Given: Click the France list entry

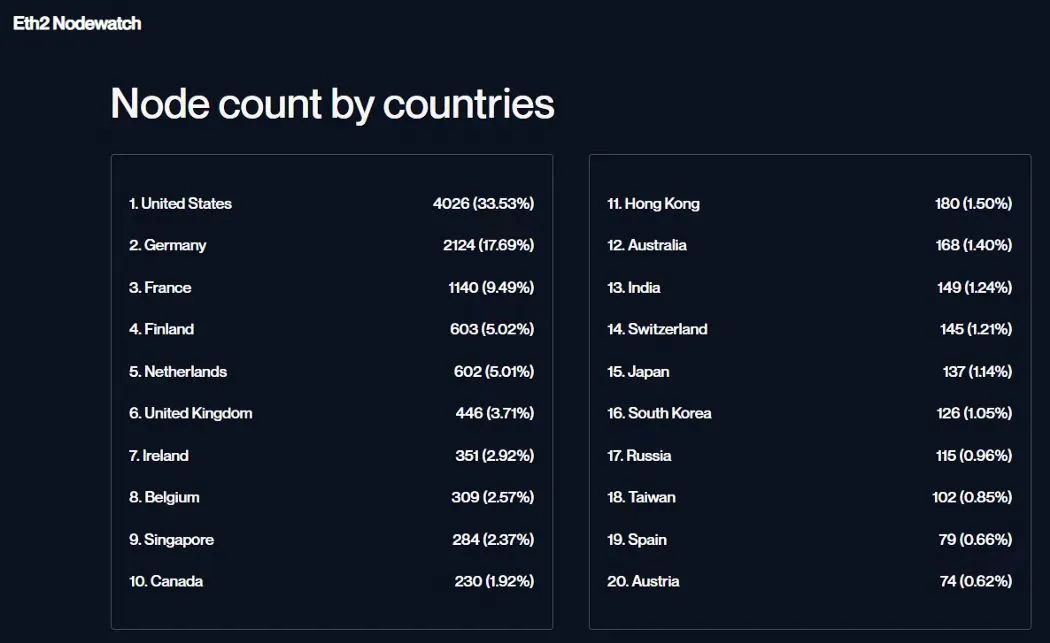Looking at the screenshot, I should click(x=160, y=288).
